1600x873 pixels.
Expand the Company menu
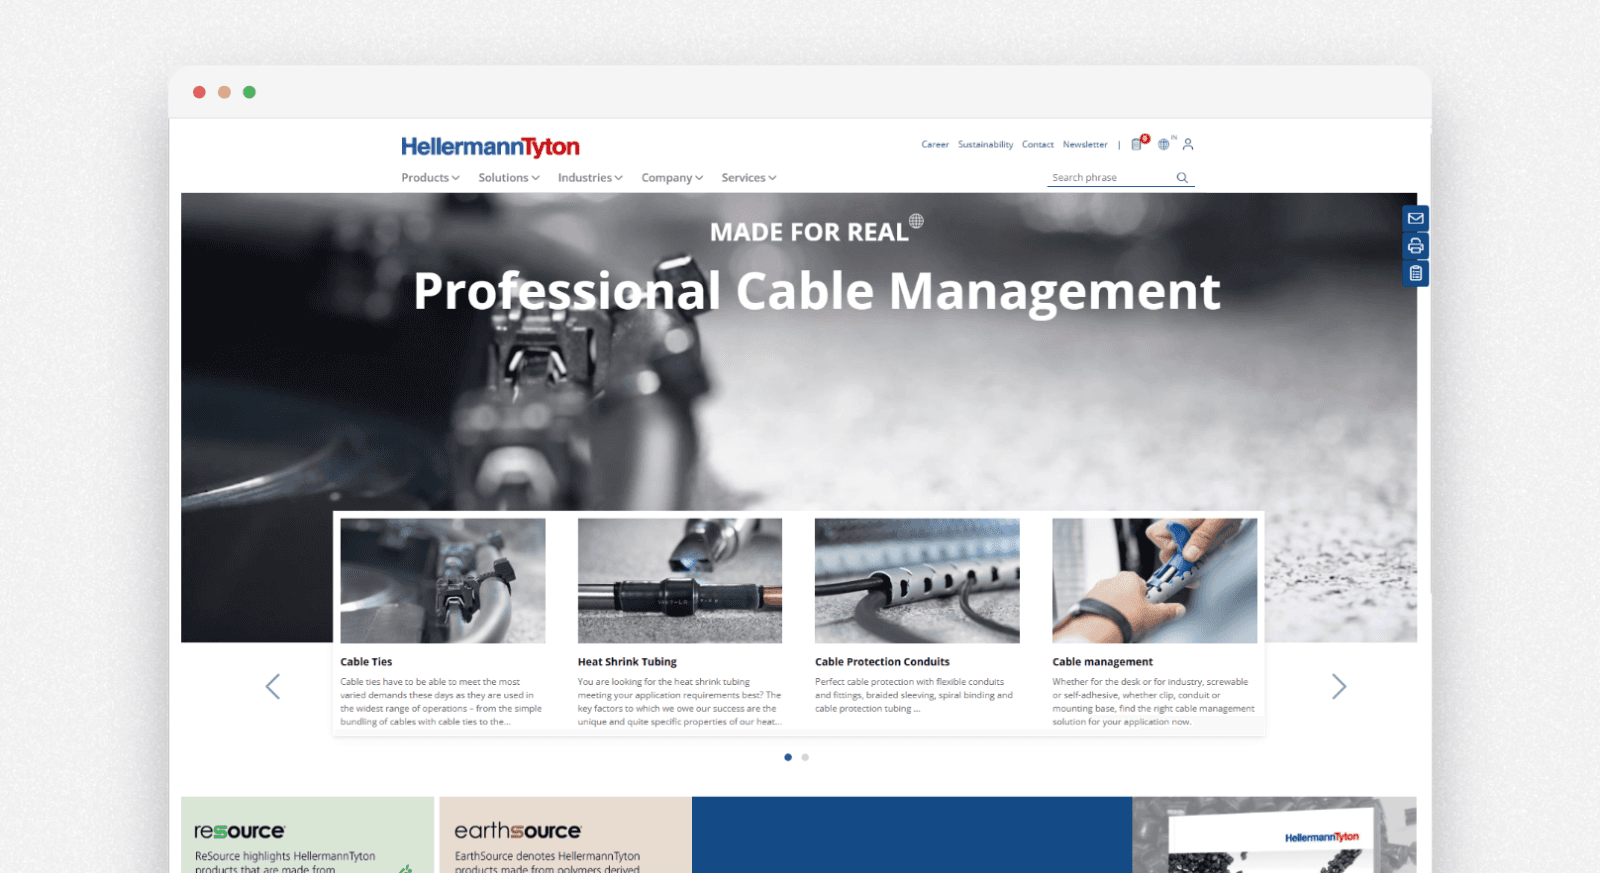672,177
